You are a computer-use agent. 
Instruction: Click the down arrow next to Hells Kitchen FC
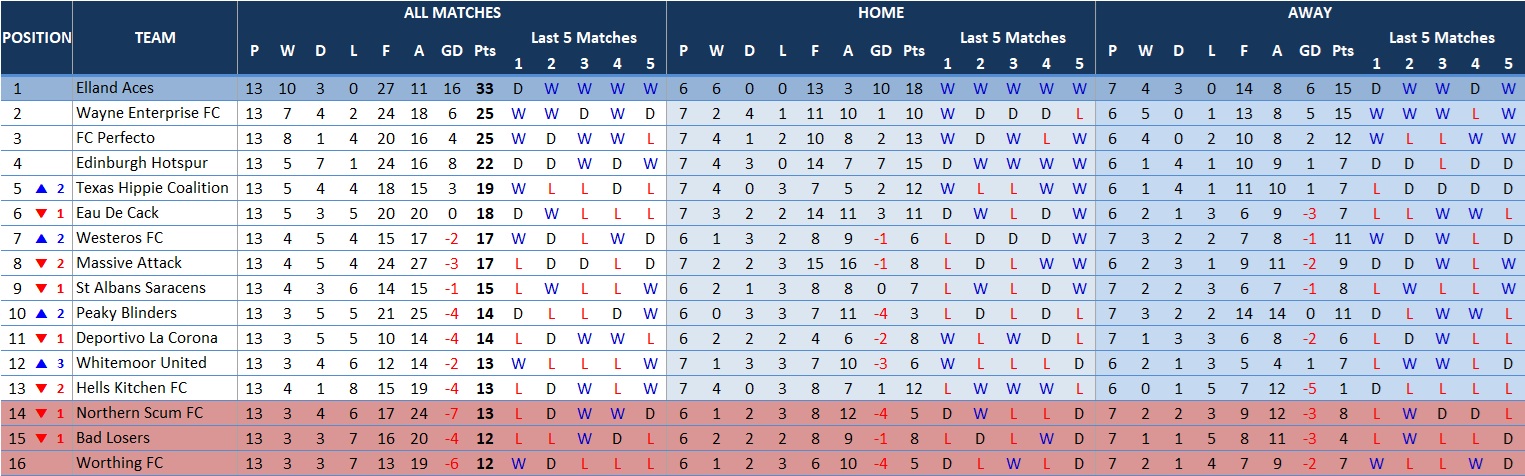42,388
